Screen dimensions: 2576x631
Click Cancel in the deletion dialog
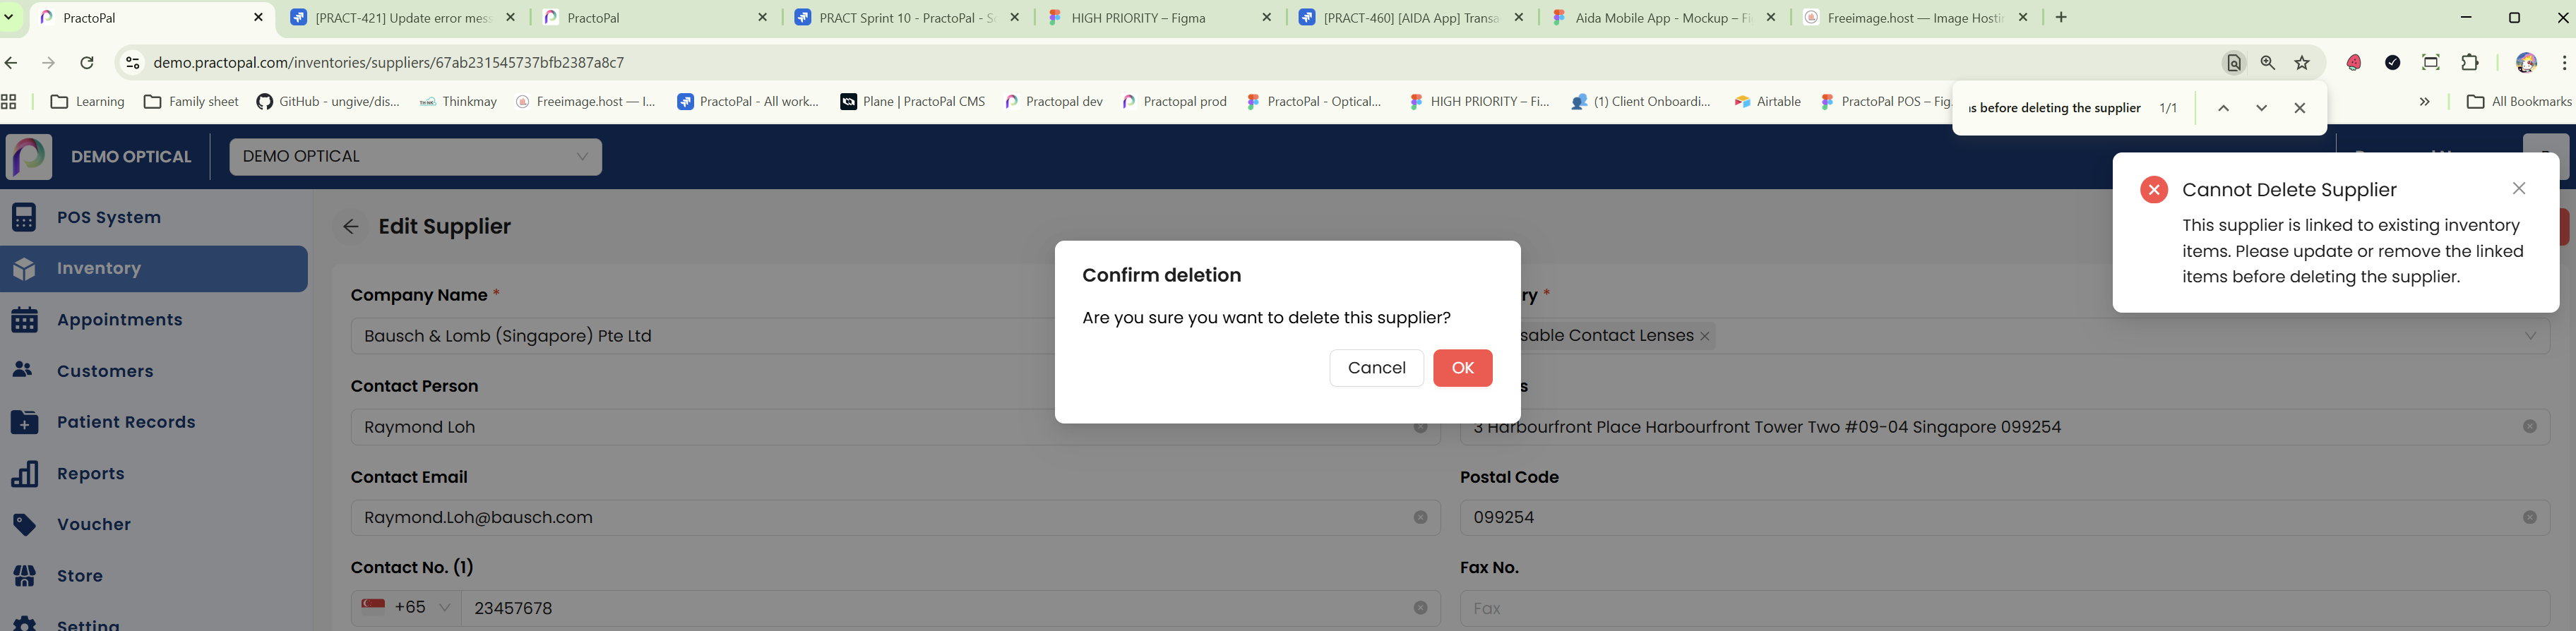pos(1376,368)
